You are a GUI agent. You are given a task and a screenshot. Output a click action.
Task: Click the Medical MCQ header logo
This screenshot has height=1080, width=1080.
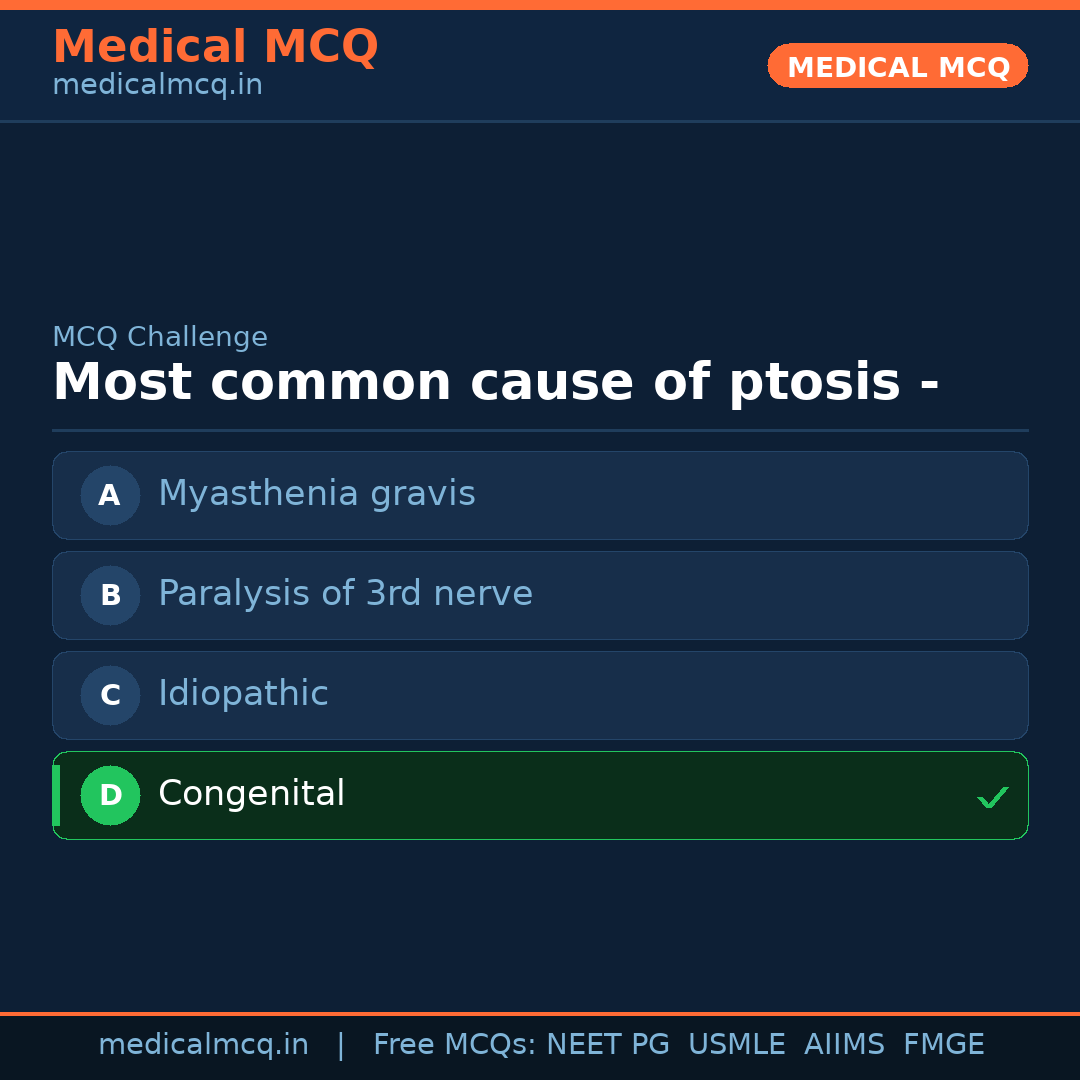coord(215,46)
